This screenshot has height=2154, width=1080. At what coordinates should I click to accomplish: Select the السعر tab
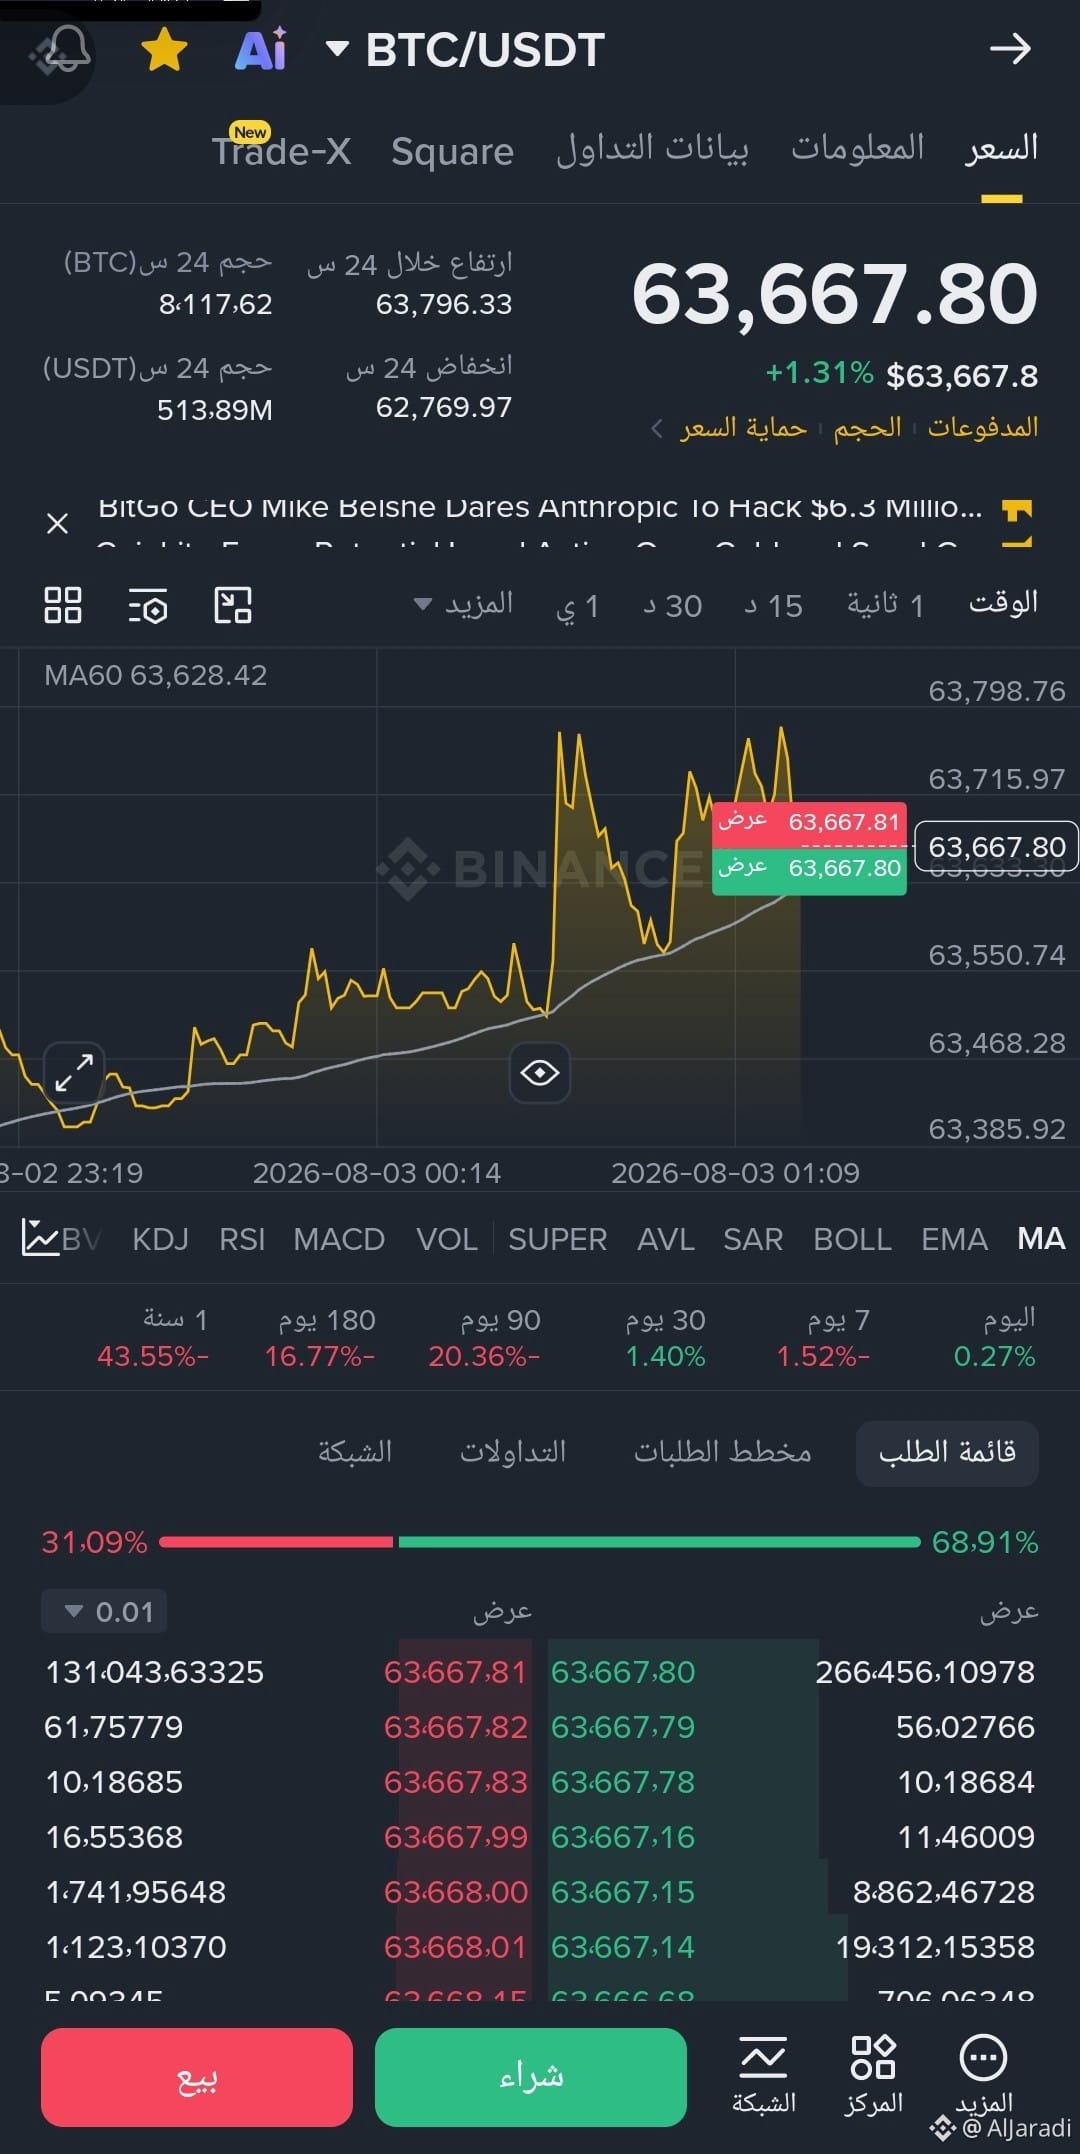(x=1001, y=148)
